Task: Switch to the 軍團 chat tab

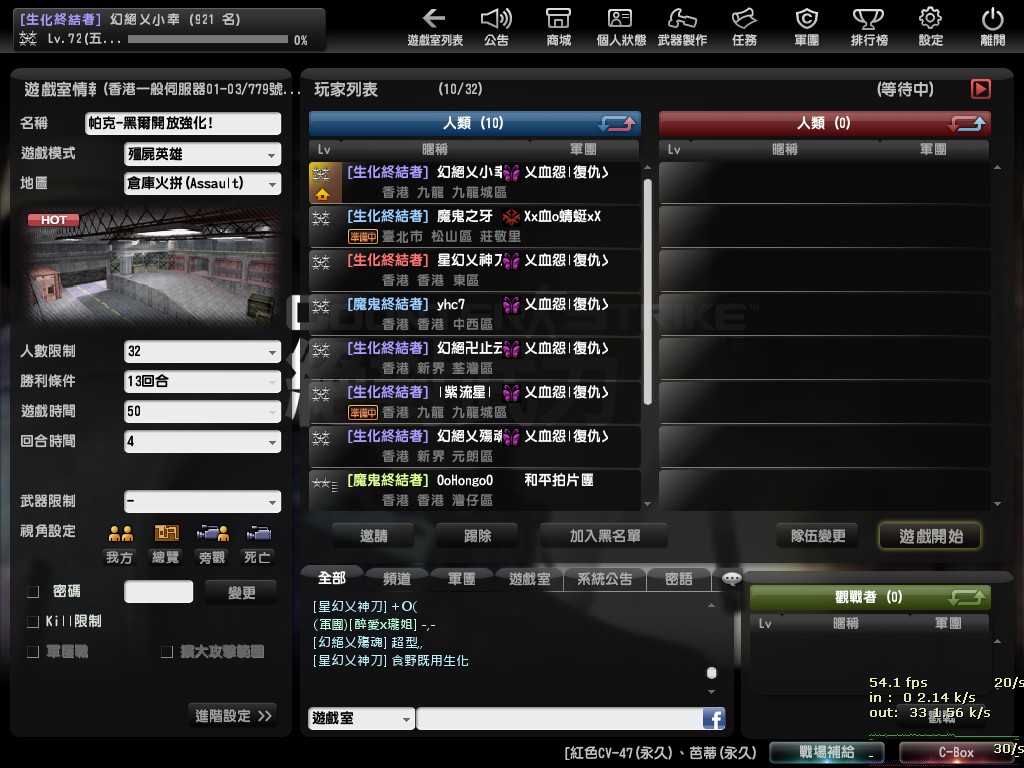Action: (461, 579)
